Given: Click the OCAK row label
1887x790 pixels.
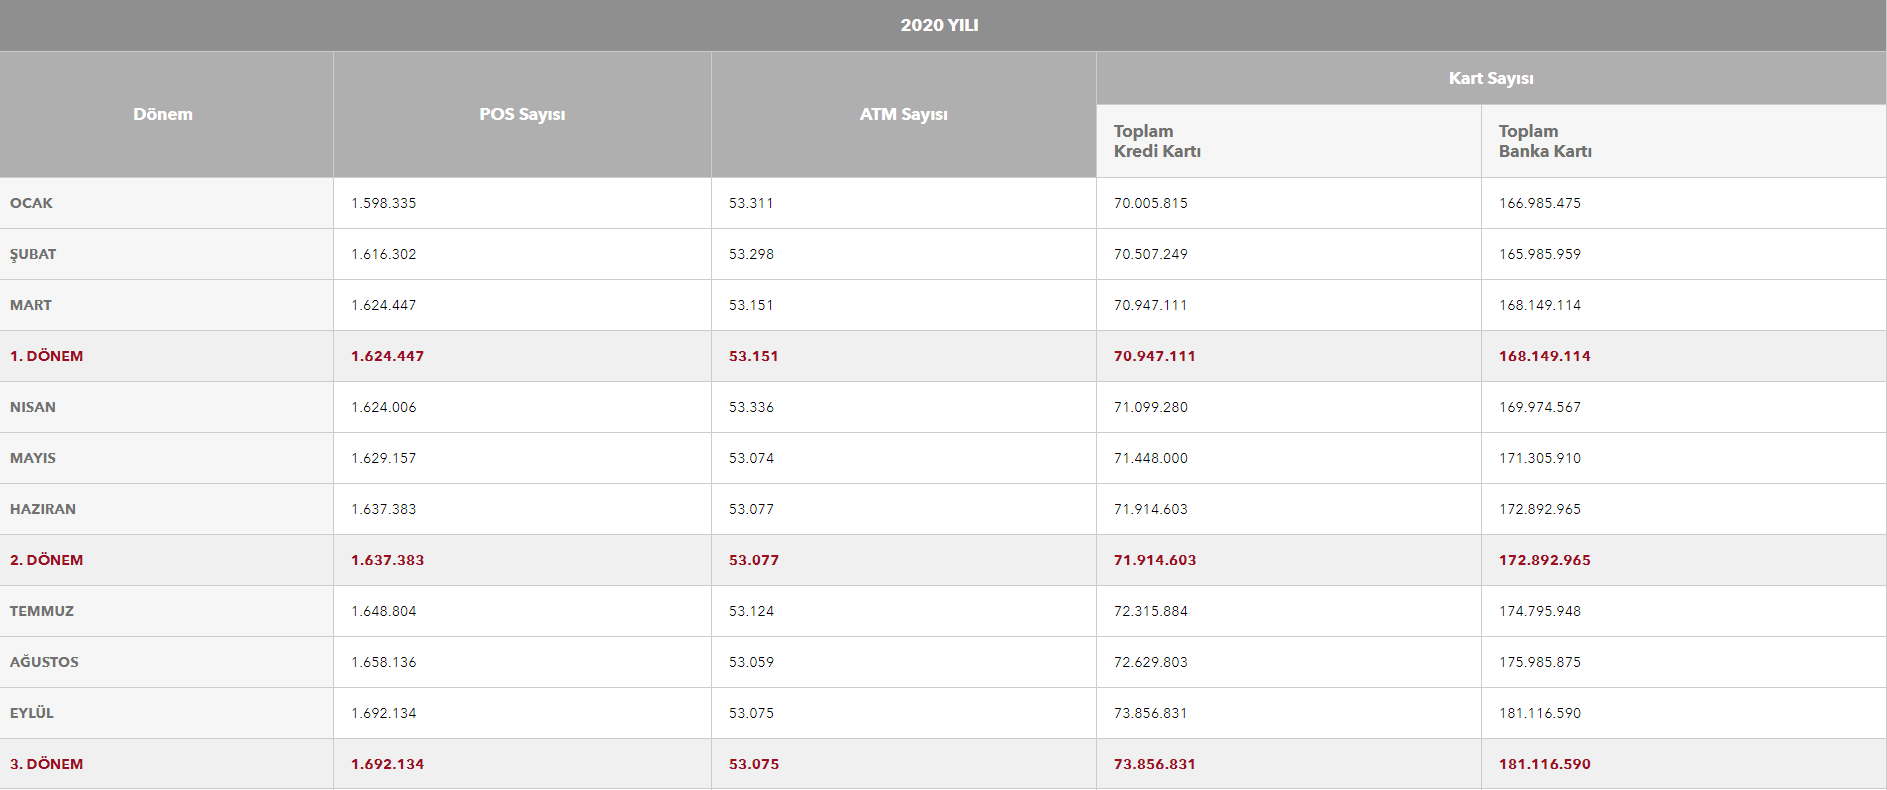Looking at the screenshot, I should (x=31, y=203).
